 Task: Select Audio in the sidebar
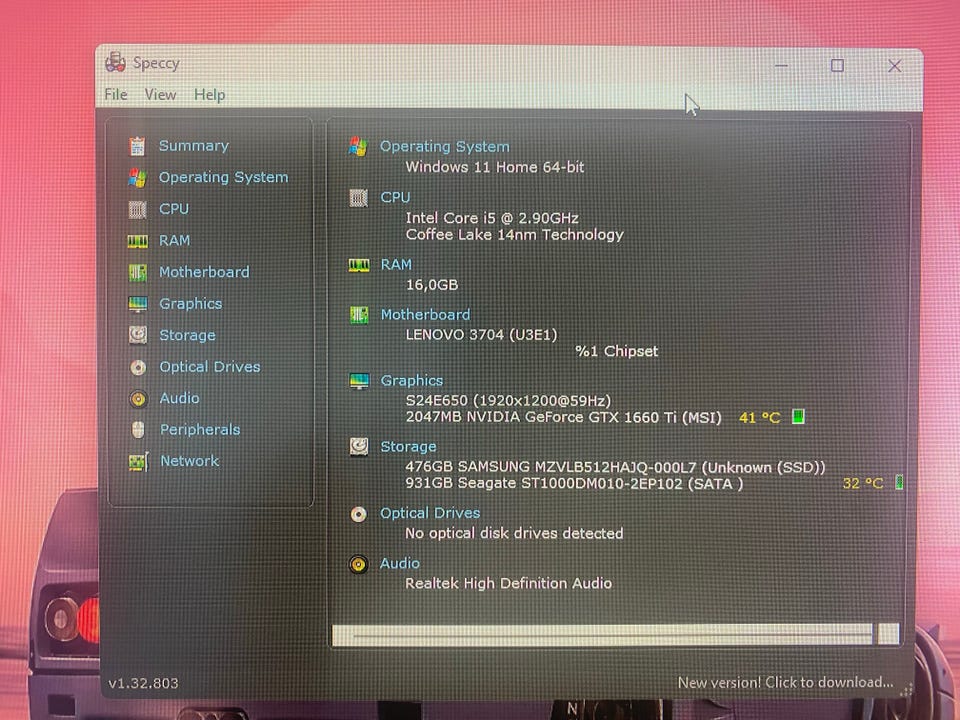click(x=179, y=398)
